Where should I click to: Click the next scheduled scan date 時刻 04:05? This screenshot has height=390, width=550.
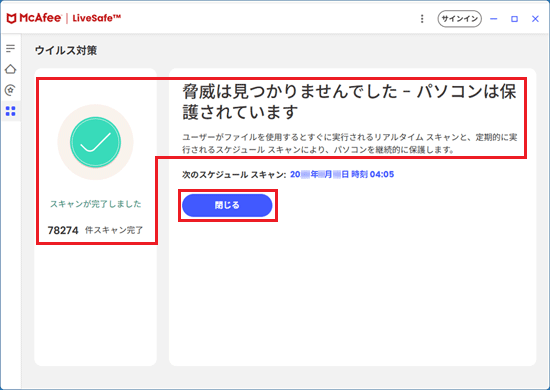coord(342,174)
